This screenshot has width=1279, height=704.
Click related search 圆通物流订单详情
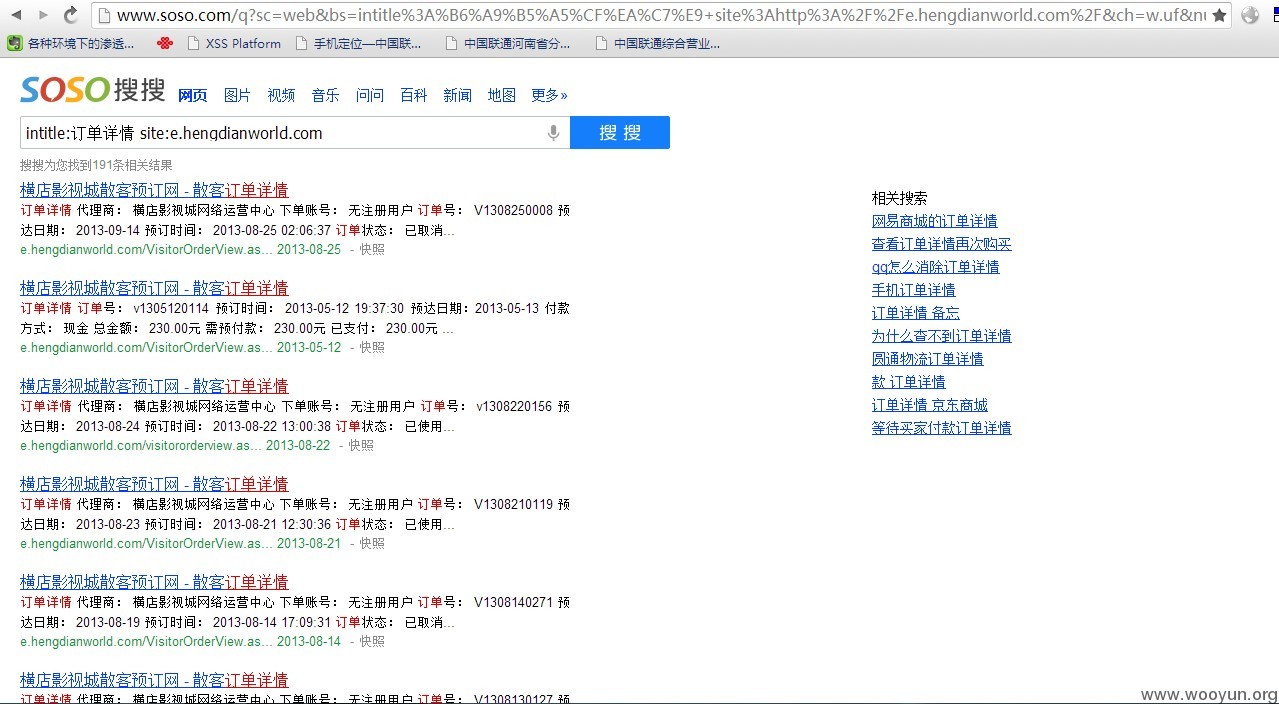pyautogui.click(x=927, y=359)
